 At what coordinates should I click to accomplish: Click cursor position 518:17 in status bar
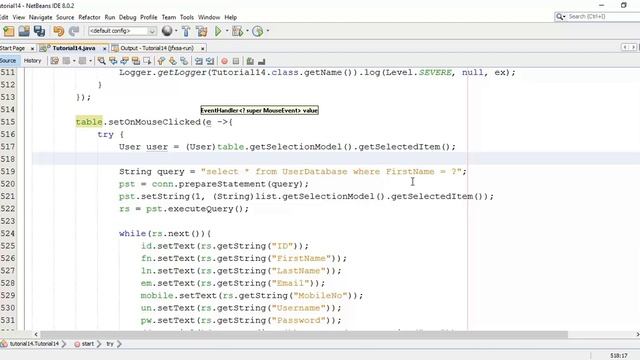(619, 356)
